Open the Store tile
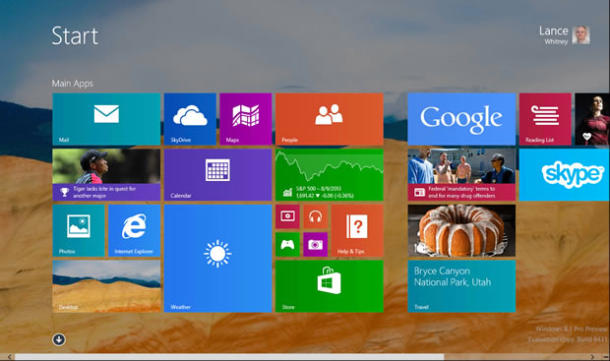610x361 pixels. [329, 286]
